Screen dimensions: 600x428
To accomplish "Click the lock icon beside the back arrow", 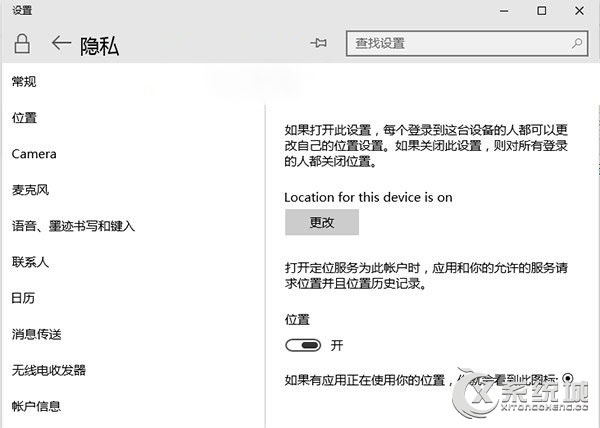I will coord(22,44).
